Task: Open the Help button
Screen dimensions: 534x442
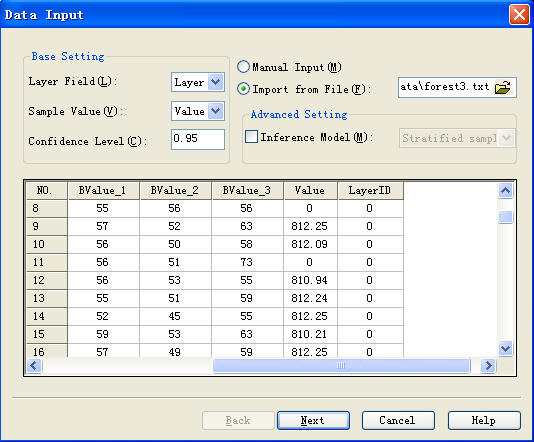Action: coord(484,421)
